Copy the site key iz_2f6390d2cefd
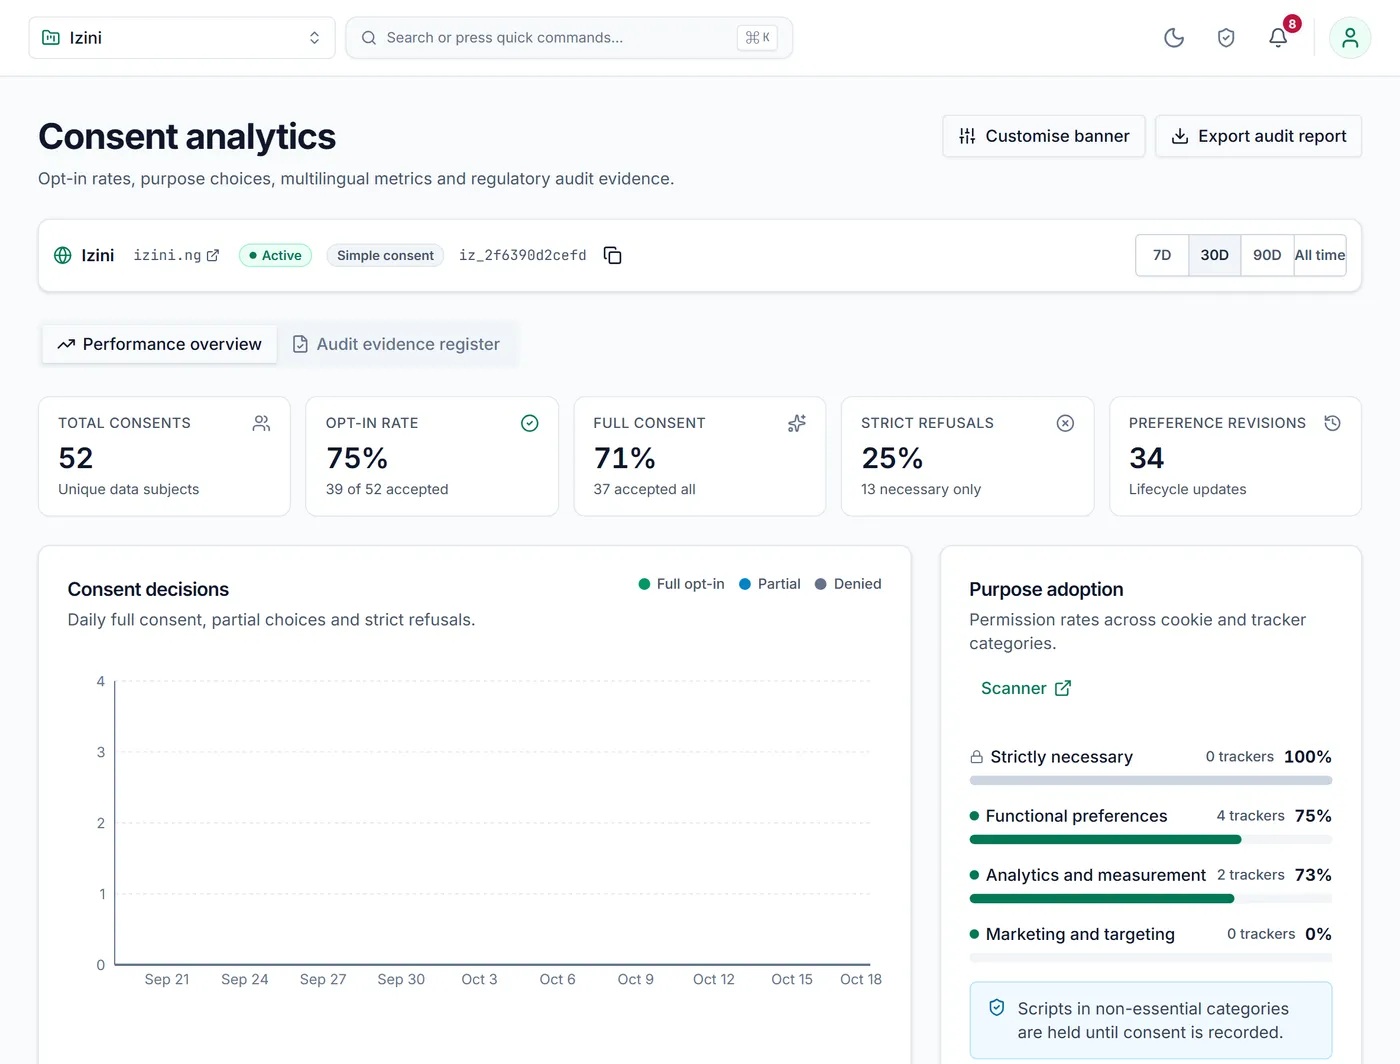 click(x=613, y=255)
